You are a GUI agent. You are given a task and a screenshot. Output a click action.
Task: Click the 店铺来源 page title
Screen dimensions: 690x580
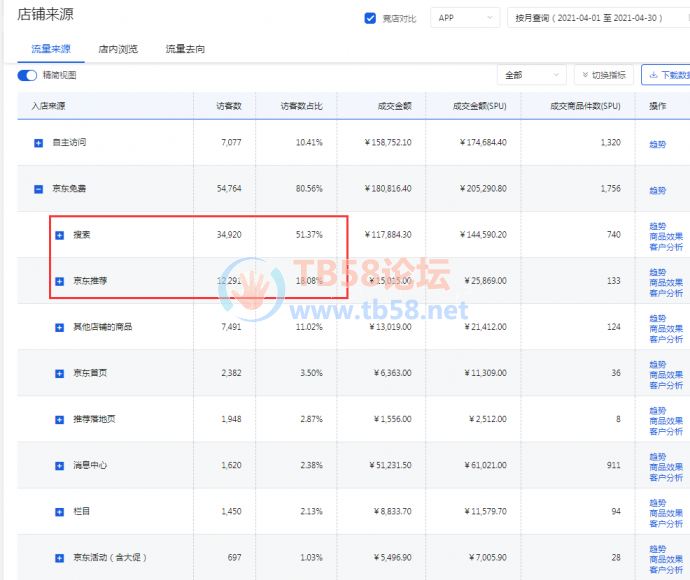click(45, 15)
